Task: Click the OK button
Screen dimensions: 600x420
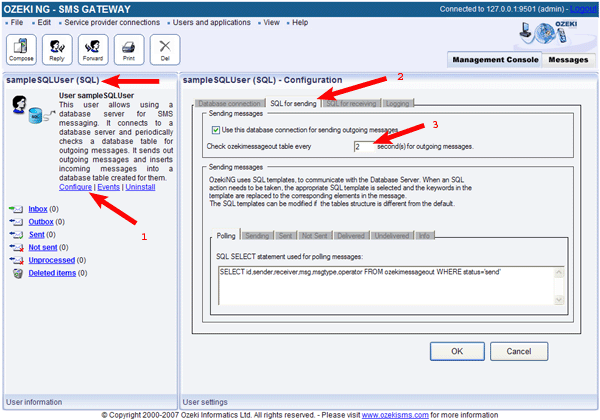Action: tap(457, 351)
